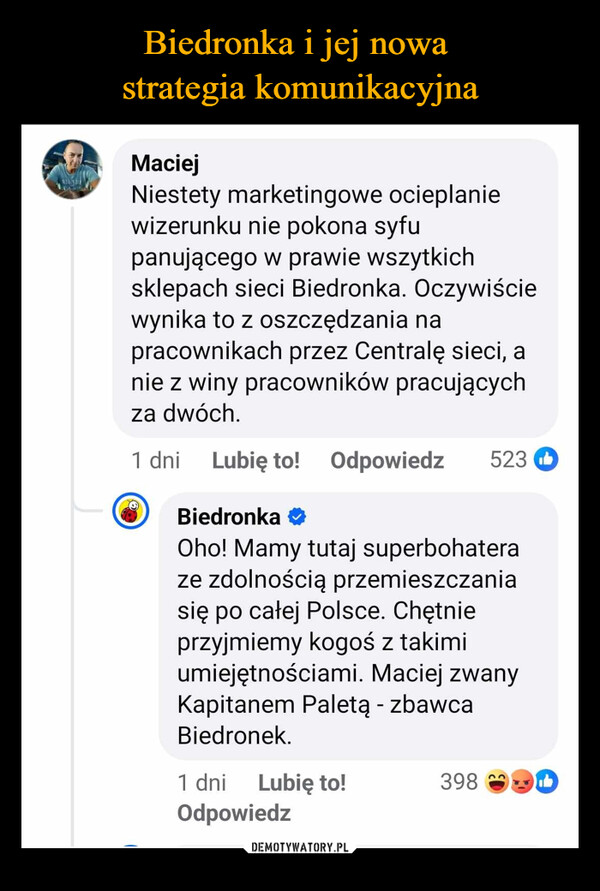This screenshot has width=600, height=891.
Task: Click the angry reaction emoji
Action: pyautogui.click(x=521, y=782)
